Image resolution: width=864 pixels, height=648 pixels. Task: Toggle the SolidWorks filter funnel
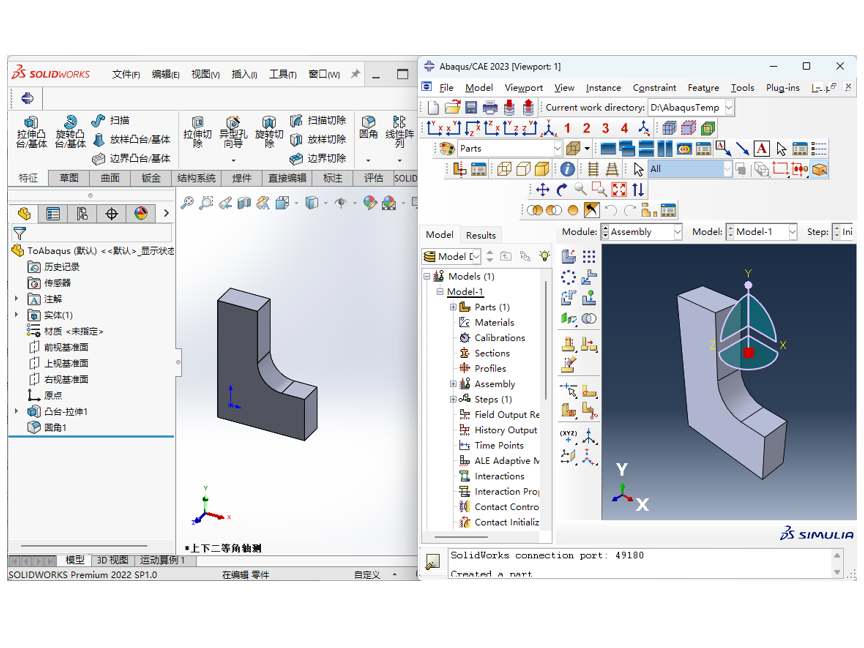click(x=19, y=233)
